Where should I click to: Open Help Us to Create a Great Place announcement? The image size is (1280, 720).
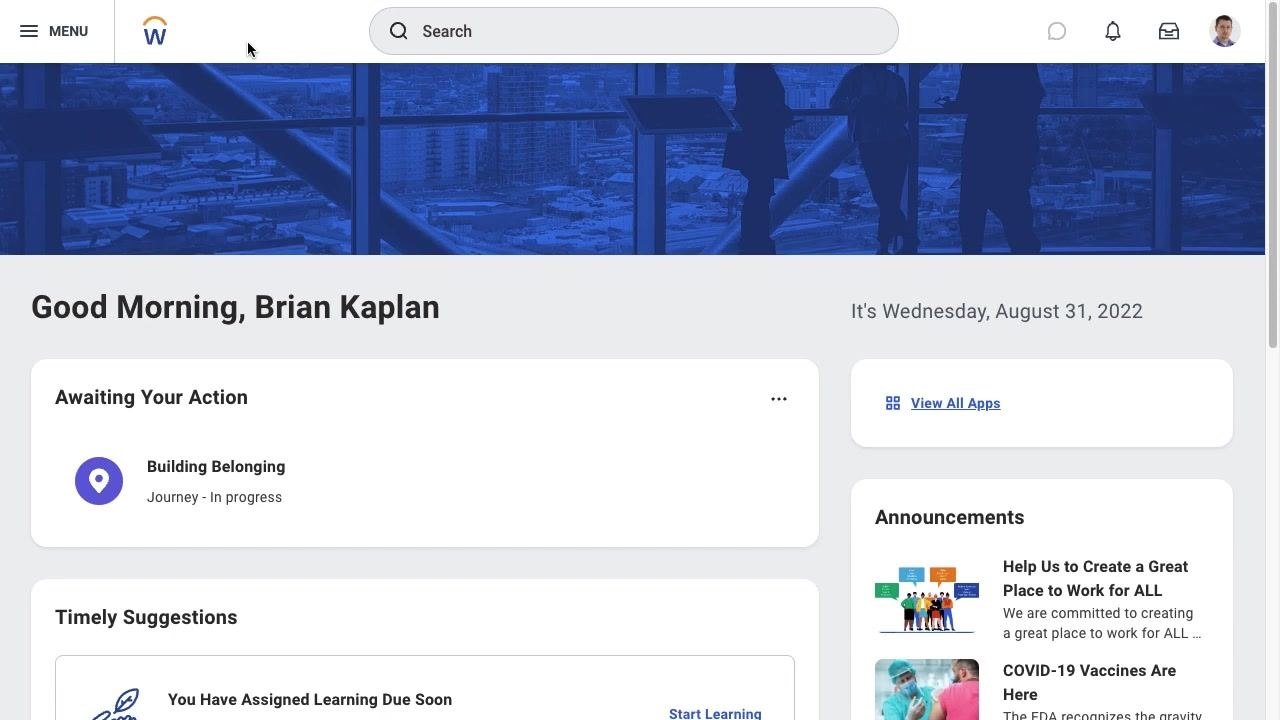pos(1095,578)
